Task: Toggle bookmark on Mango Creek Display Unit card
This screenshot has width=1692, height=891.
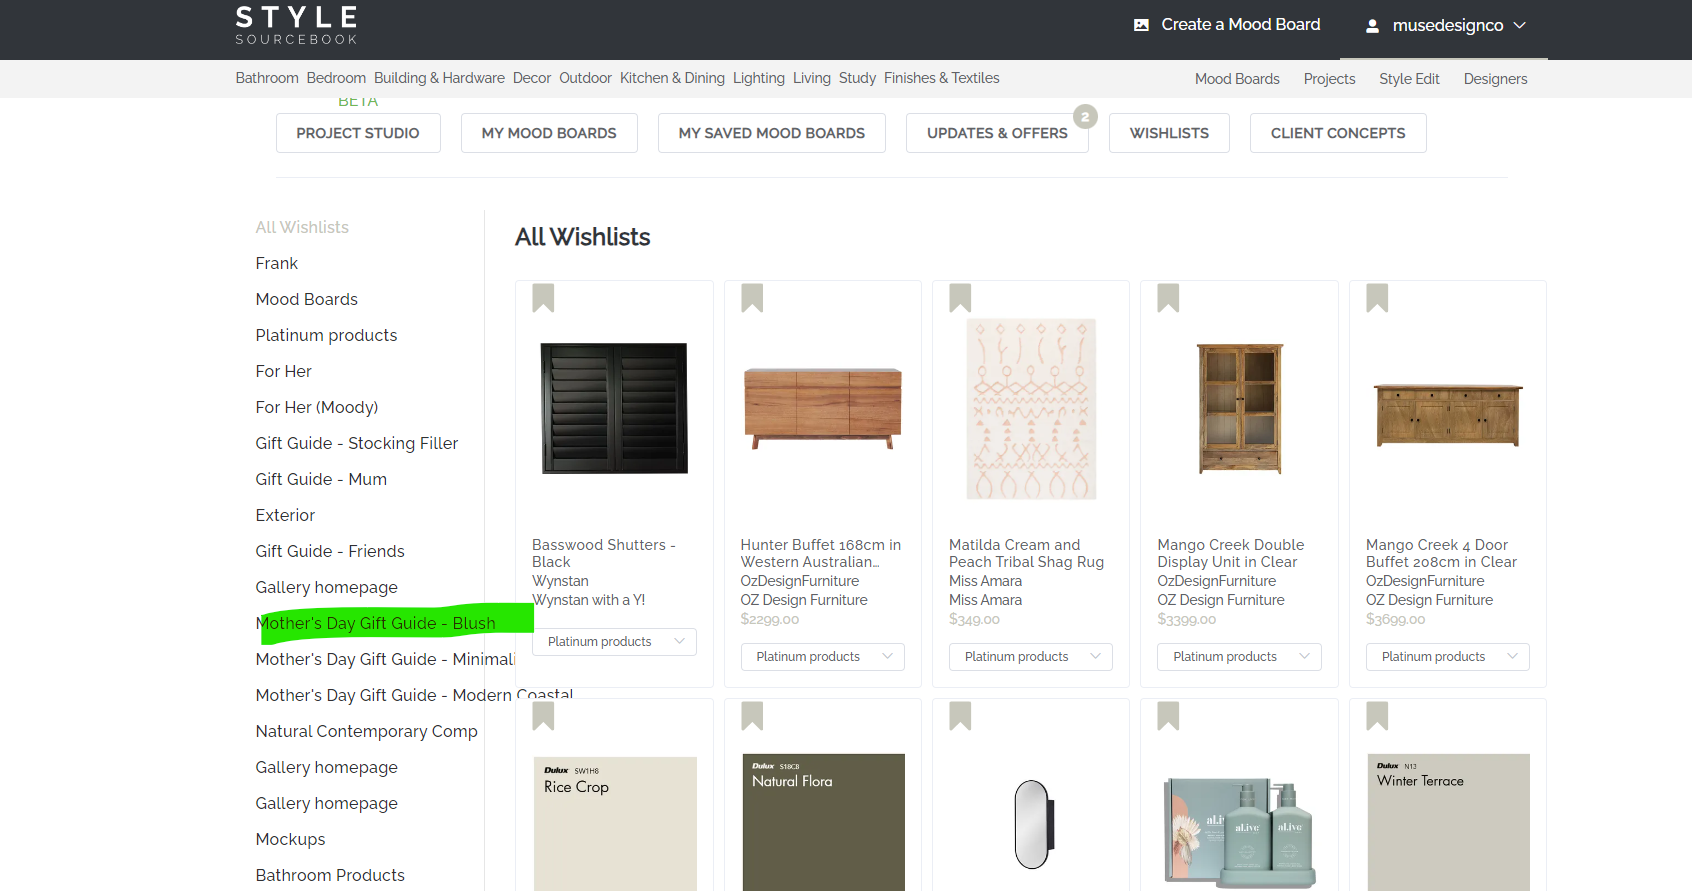Action: pyautogui.click(x=1168, y=298)
